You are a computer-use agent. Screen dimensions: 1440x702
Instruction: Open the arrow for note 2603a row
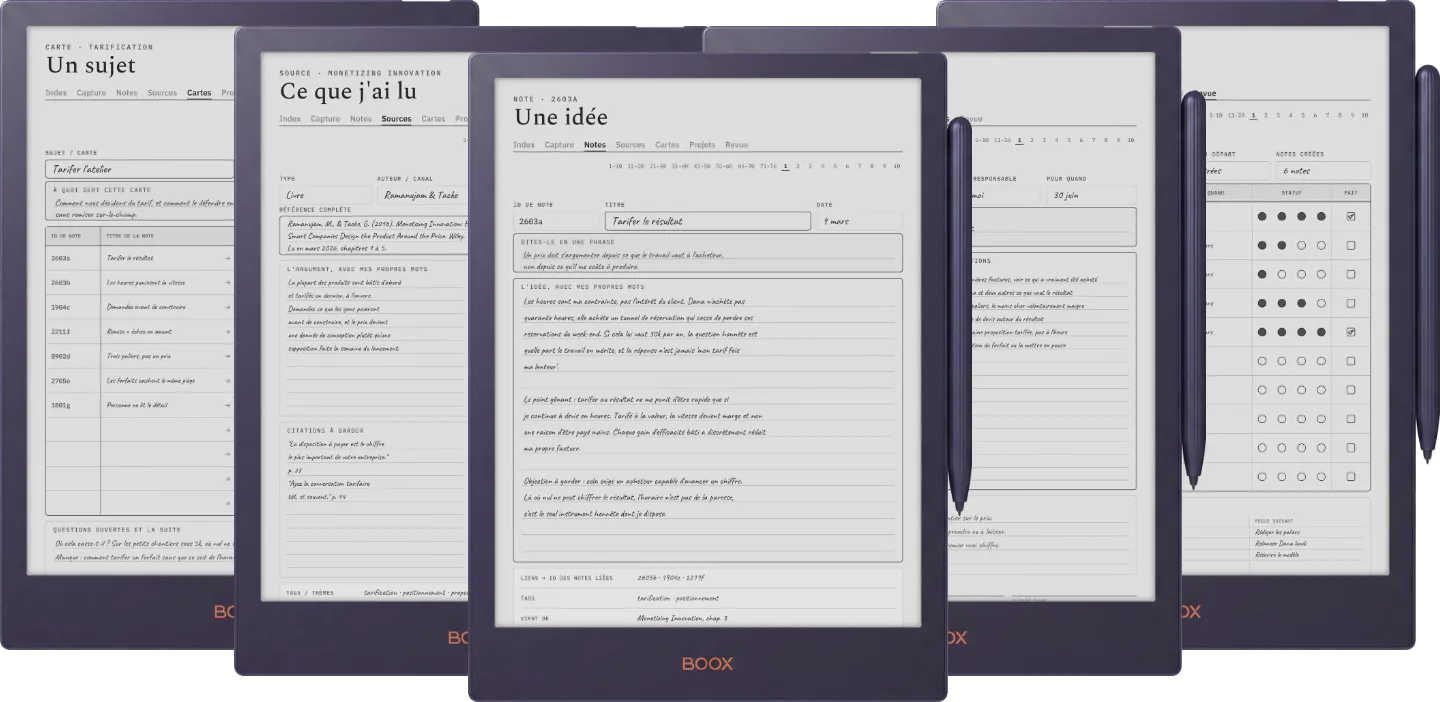[228, 258]
